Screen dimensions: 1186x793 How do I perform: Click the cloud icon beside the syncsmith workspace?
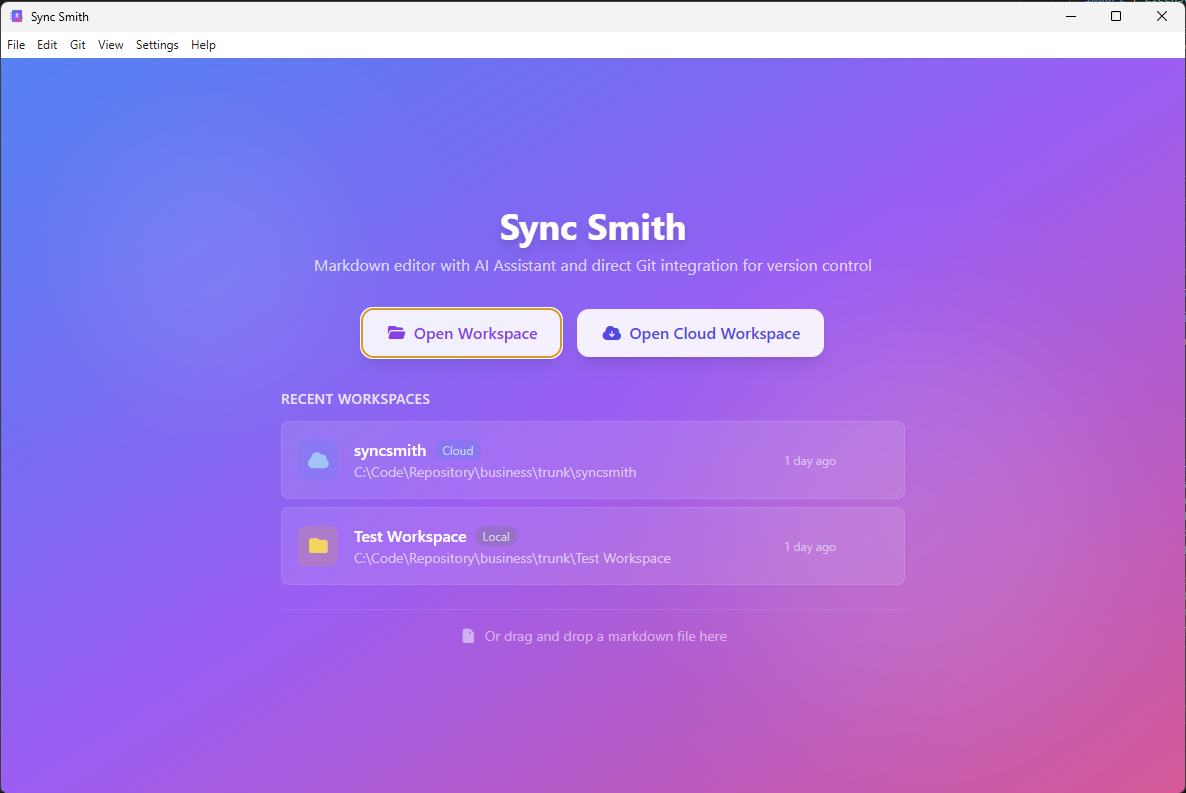pyautogui.click(x=318, y=460)
